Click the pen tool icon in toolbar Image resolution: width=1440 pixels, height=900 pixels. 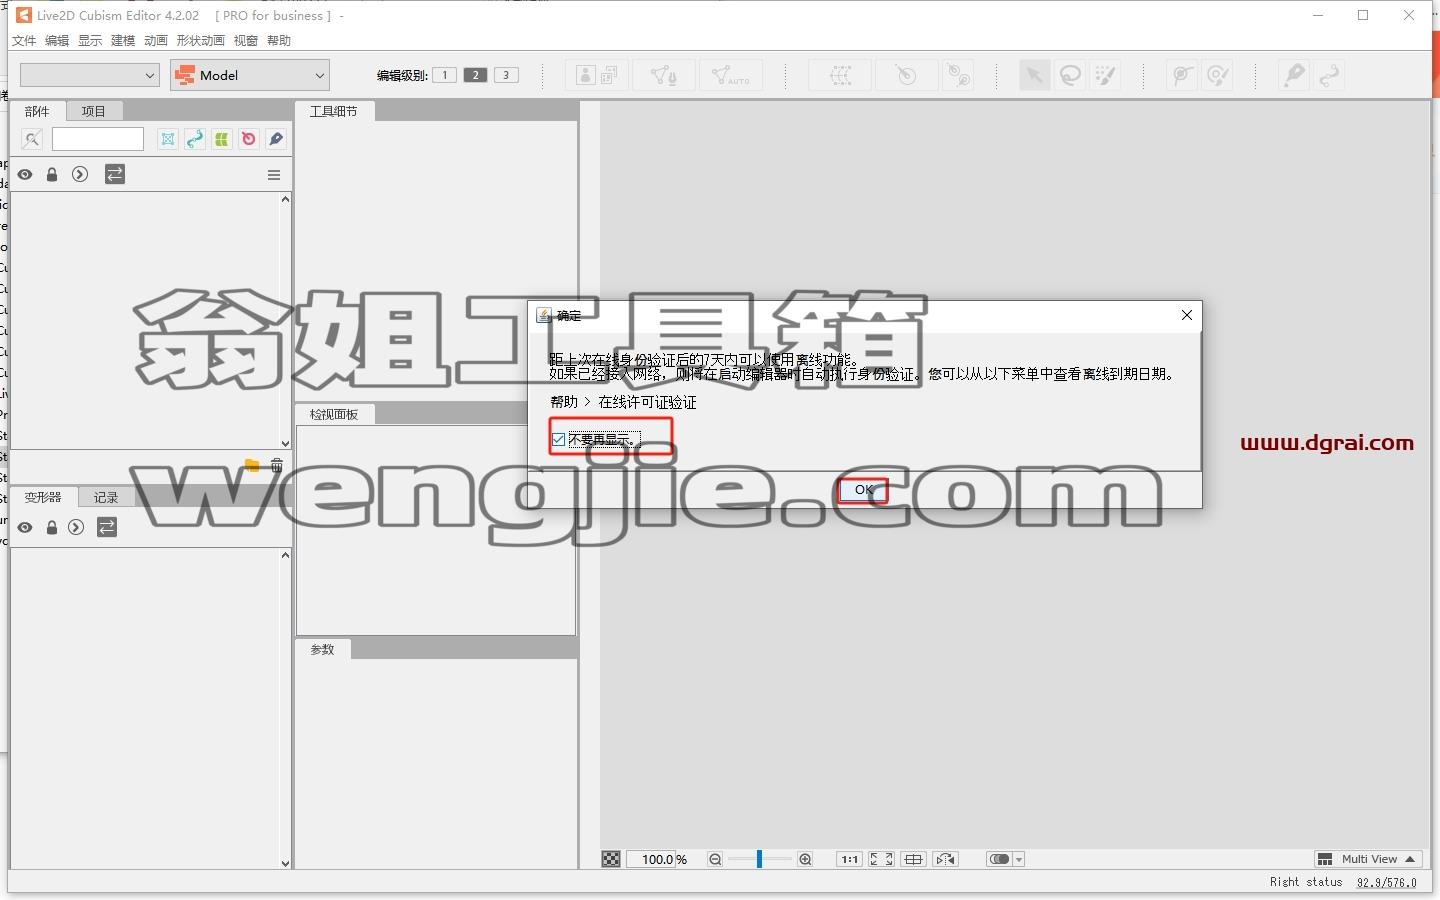coord(1294,75)
